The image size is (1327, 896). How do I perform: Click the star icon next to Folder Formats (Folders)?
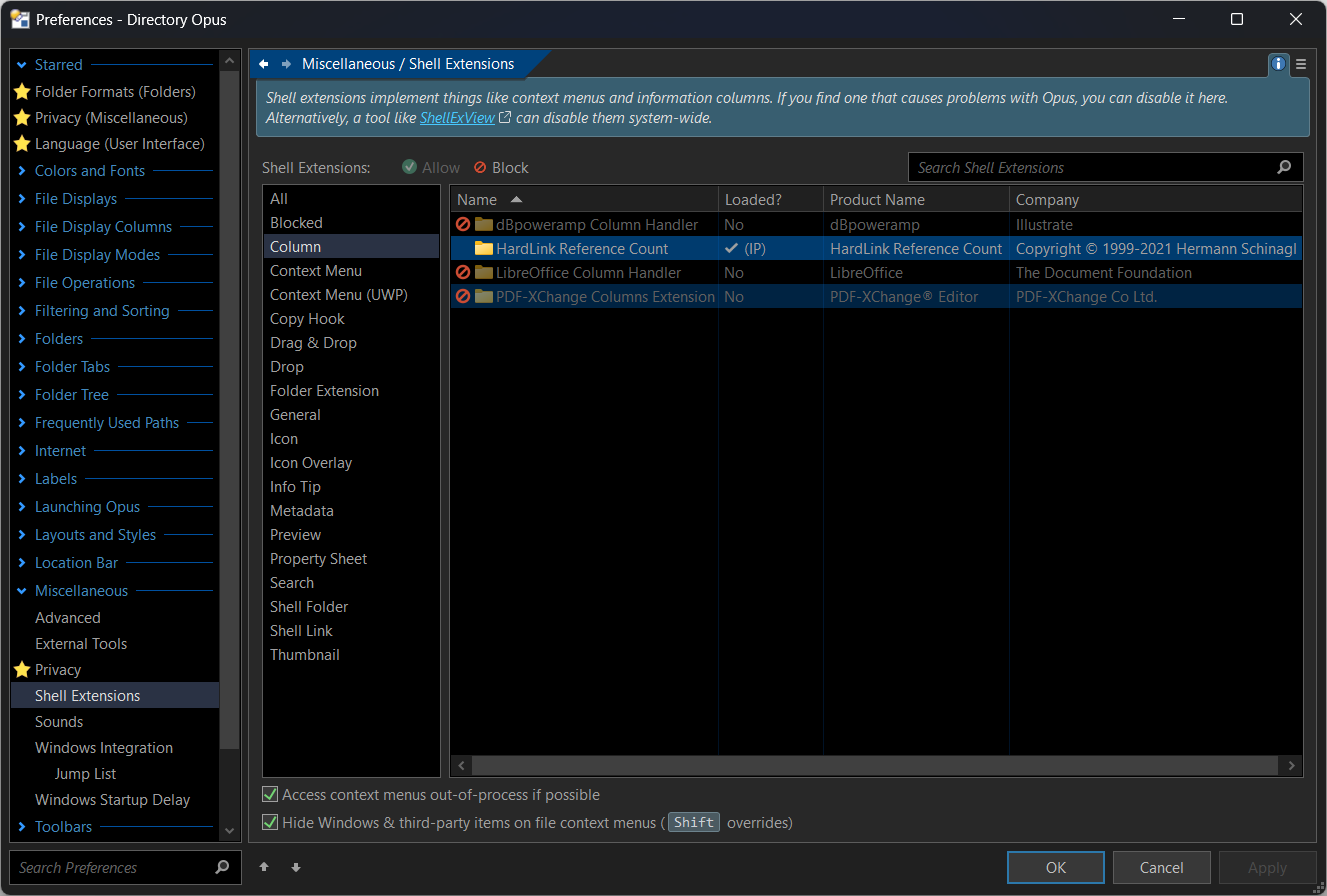pos(22,91)
